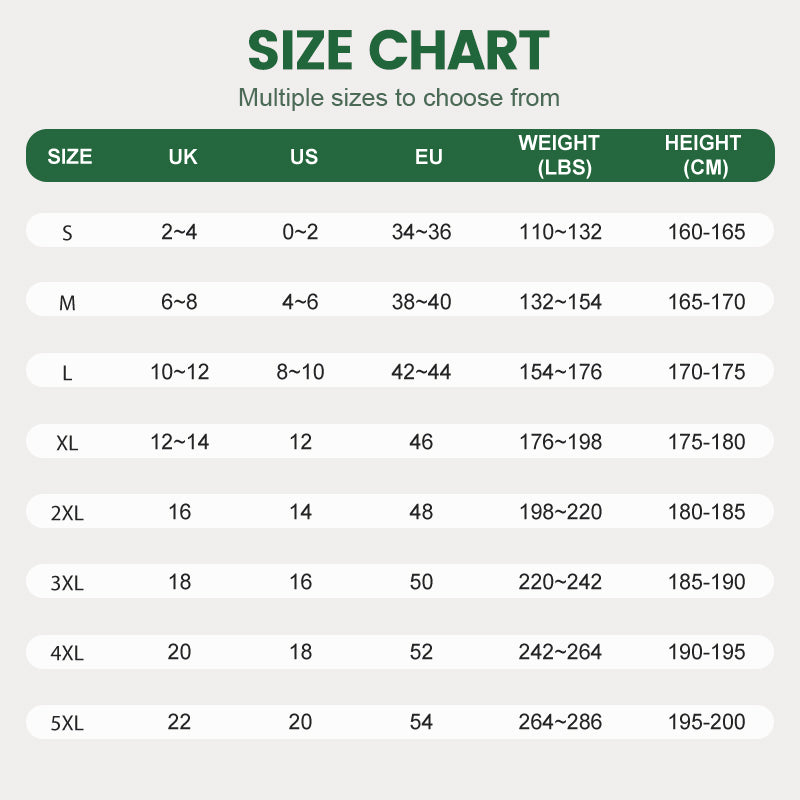Viewport: 800px width, 800px height.
Task: Click the EU 34~36 cell
Action: pyautogui.click(x=422, y=232)
